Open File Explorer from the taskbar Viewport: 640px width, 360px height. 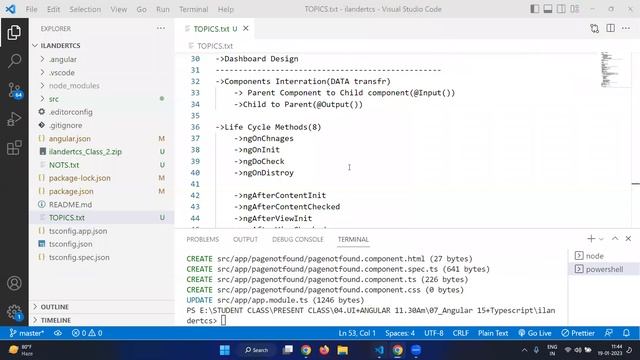pos(342,350)
